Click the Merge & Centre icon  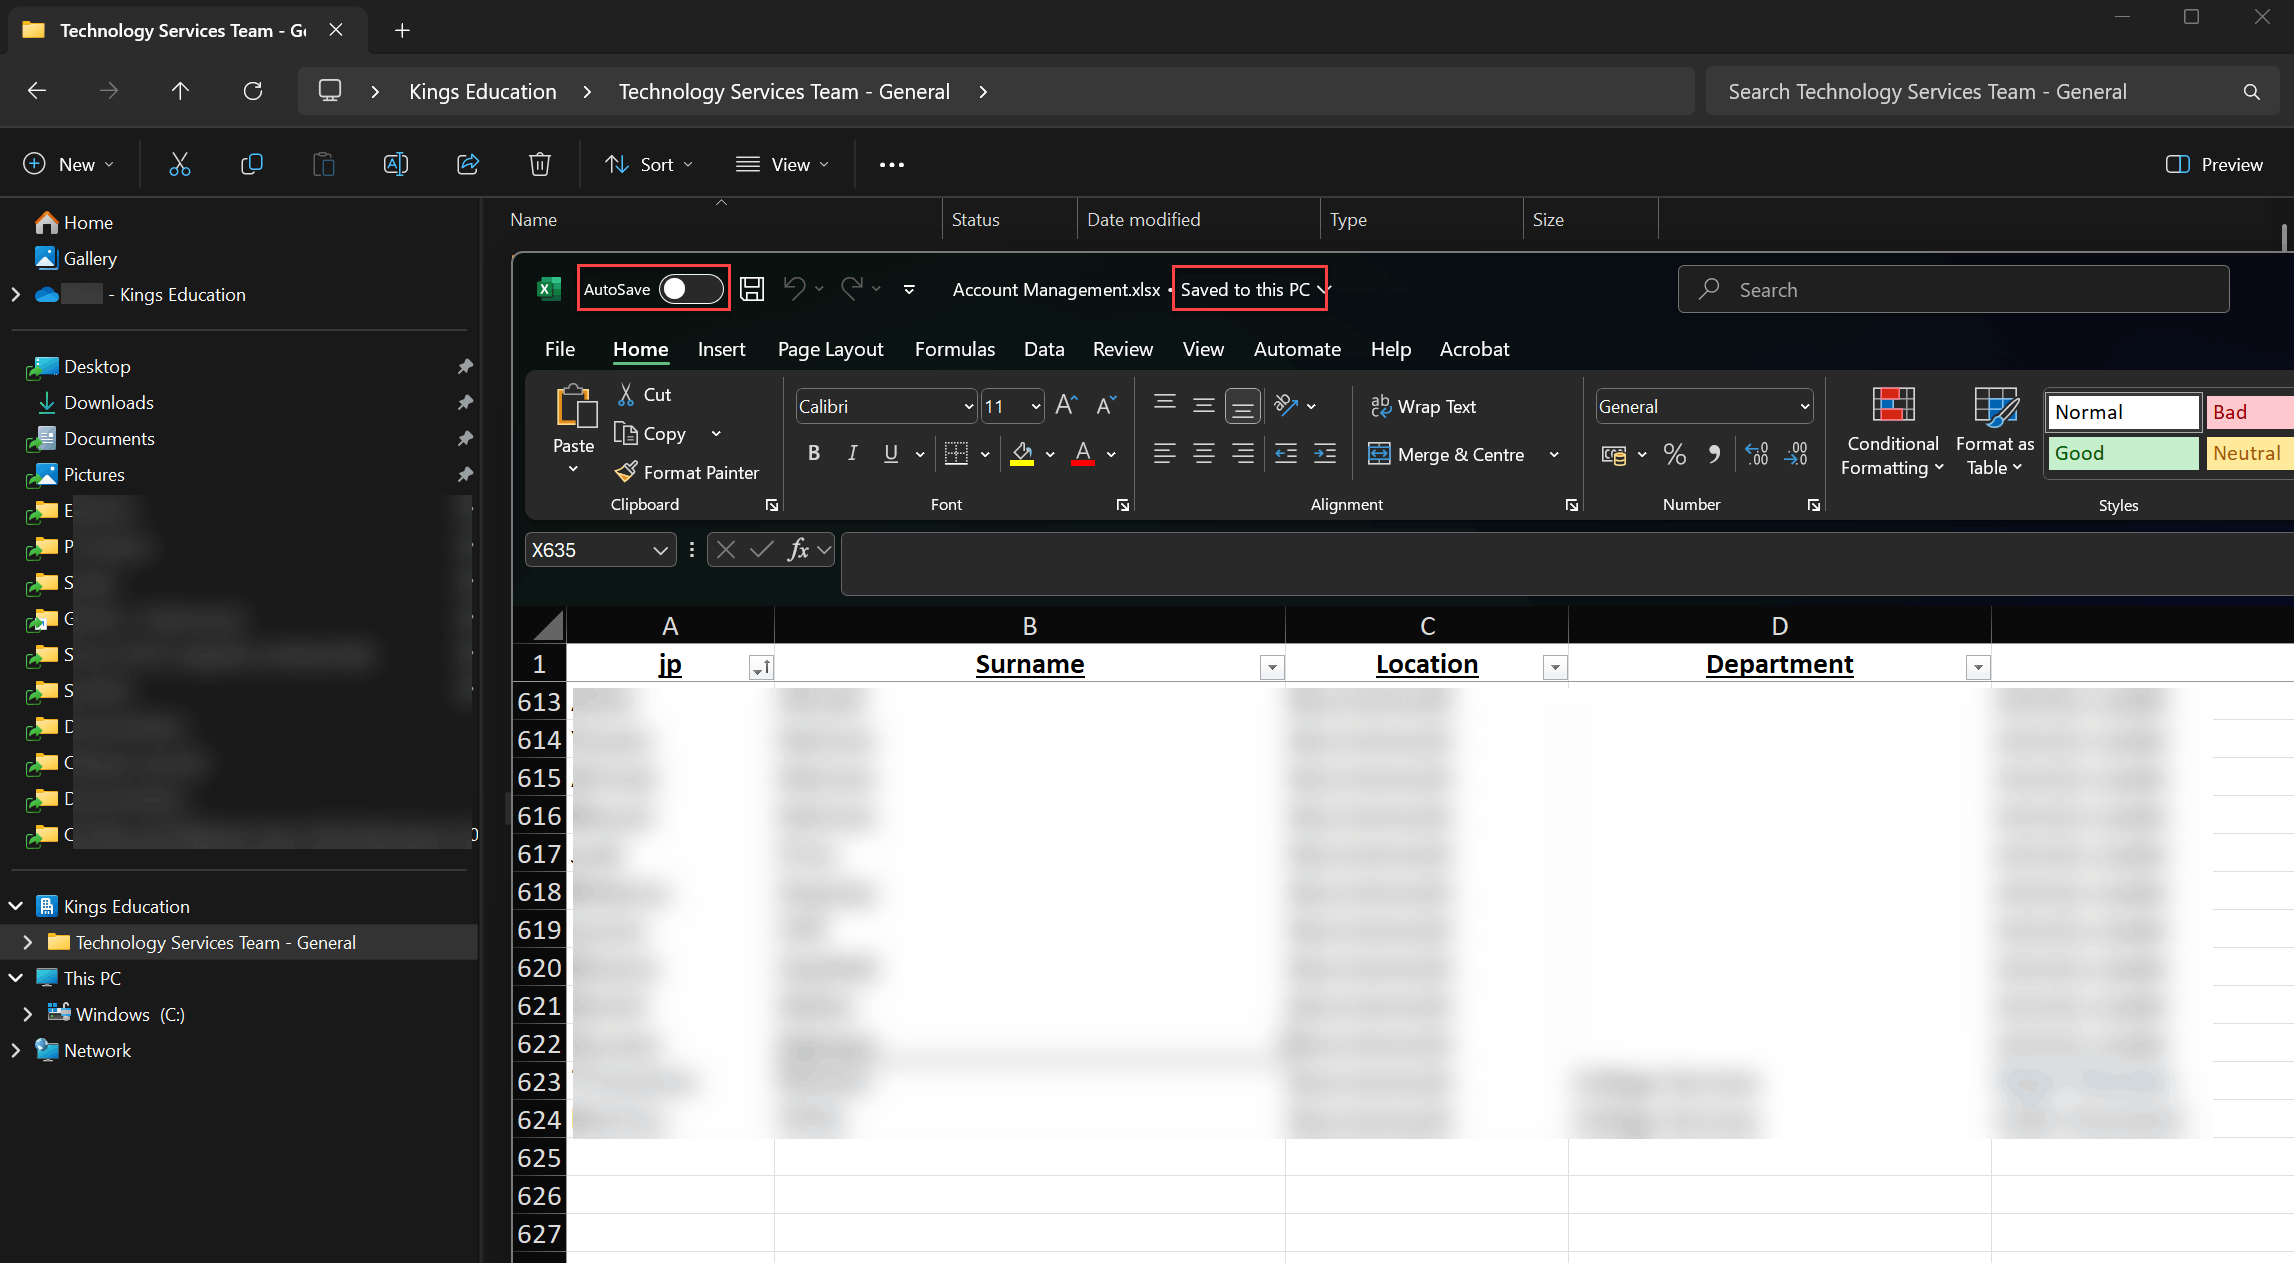[1379, 454]
